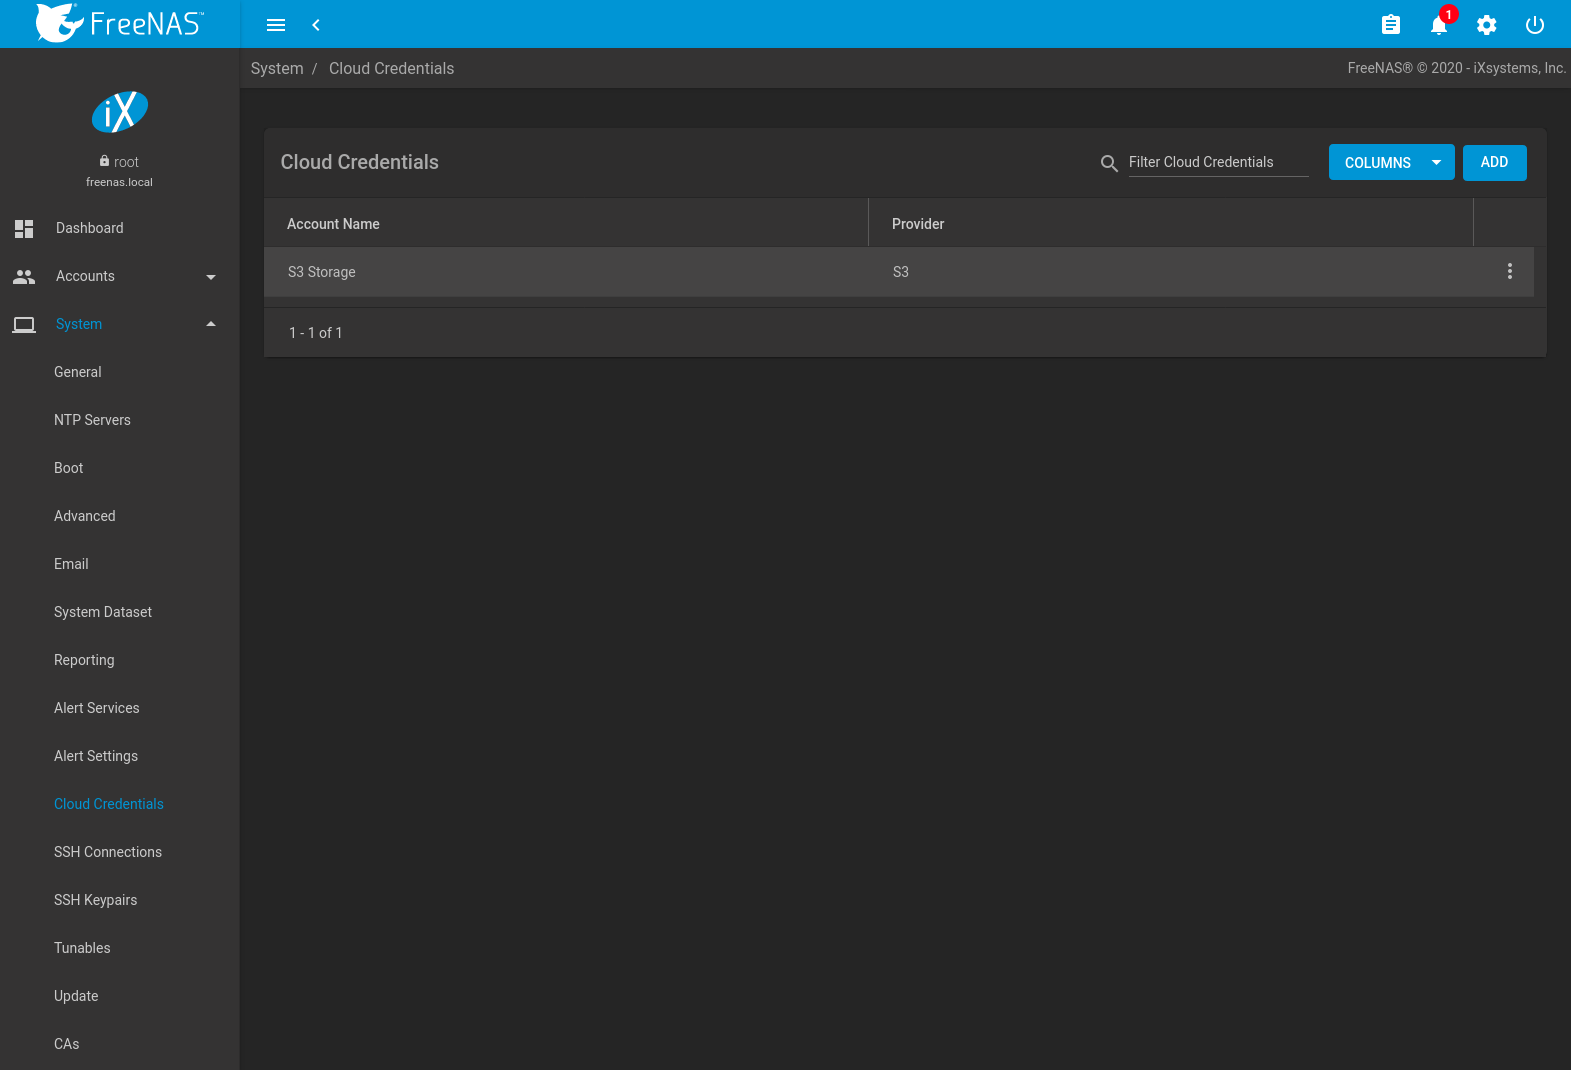Click the power icon in top bar
The height and width of the screenshot is (1070, 1571).
[x=1534, y=25]
